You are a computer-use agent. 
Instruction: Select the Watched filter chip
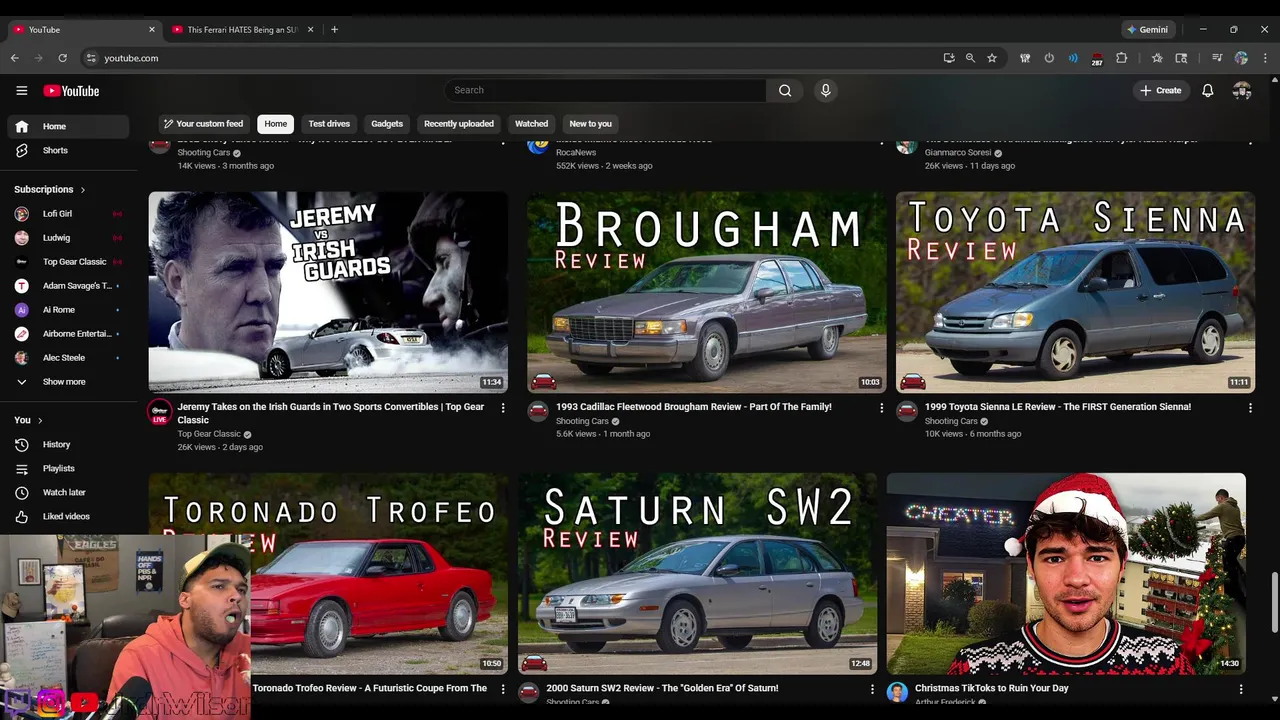click(531, 124)
